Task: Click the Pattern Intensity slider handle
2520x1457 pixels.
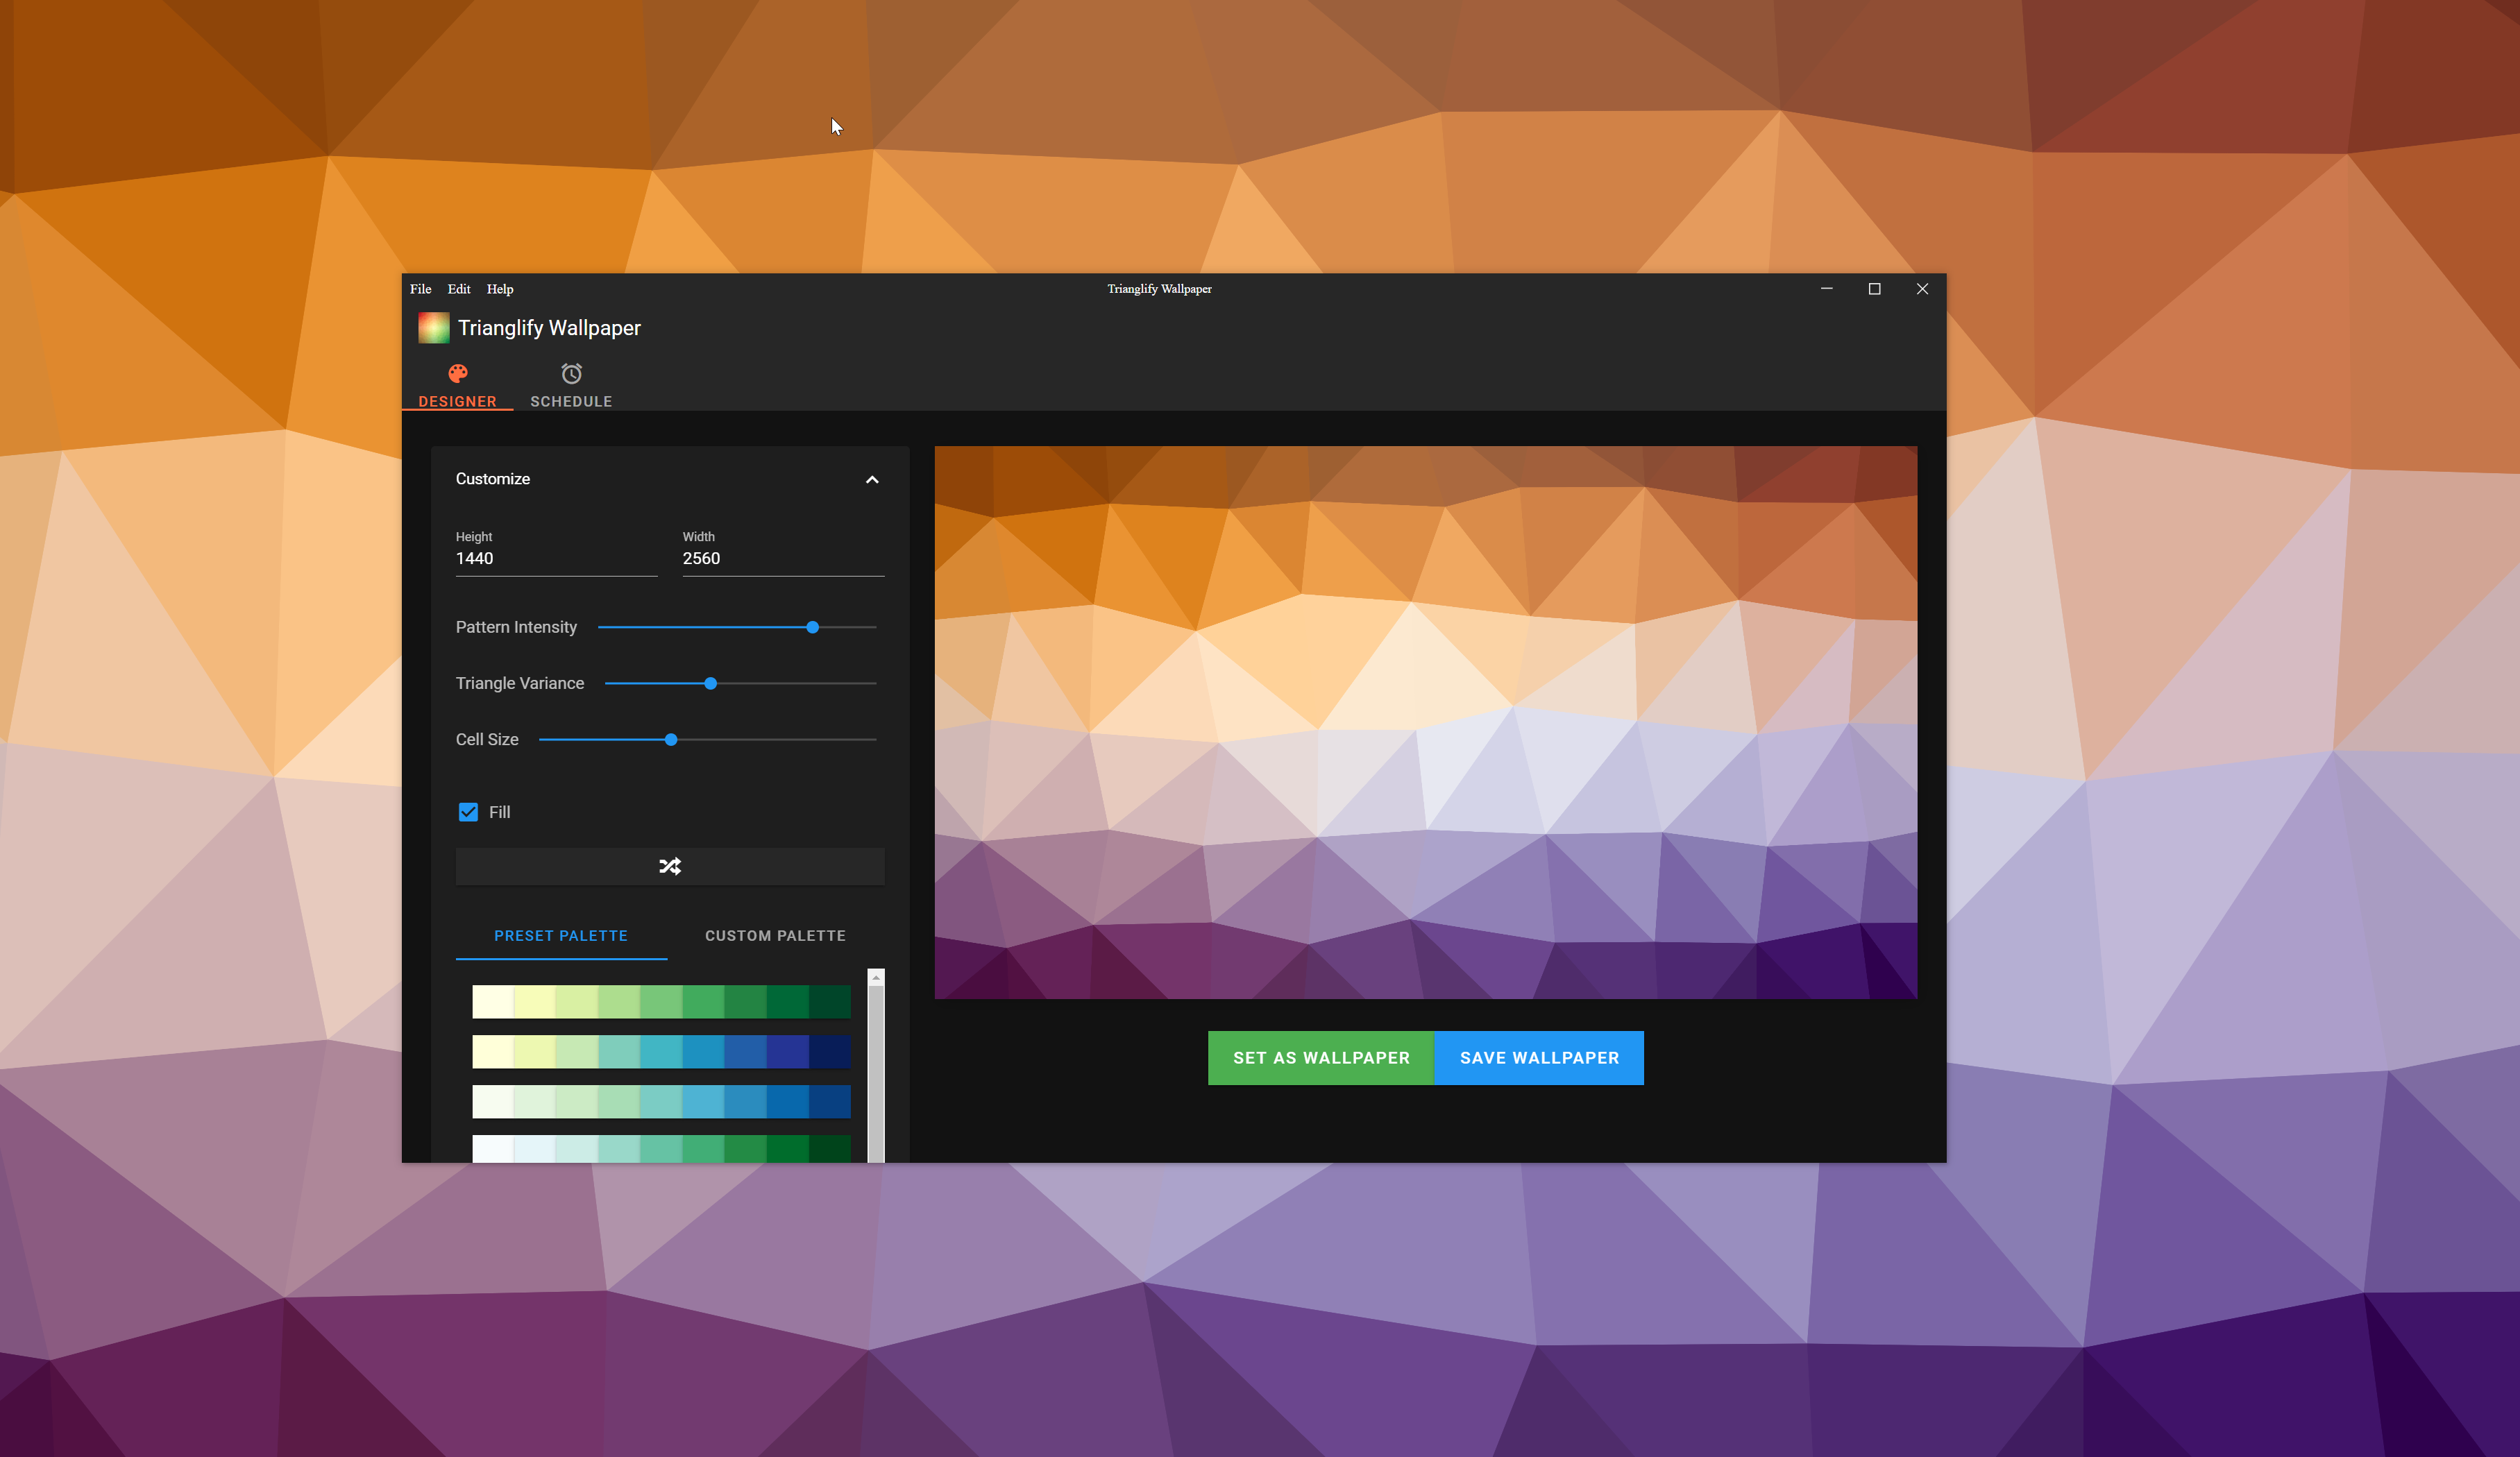Action: tap(812, 627)
